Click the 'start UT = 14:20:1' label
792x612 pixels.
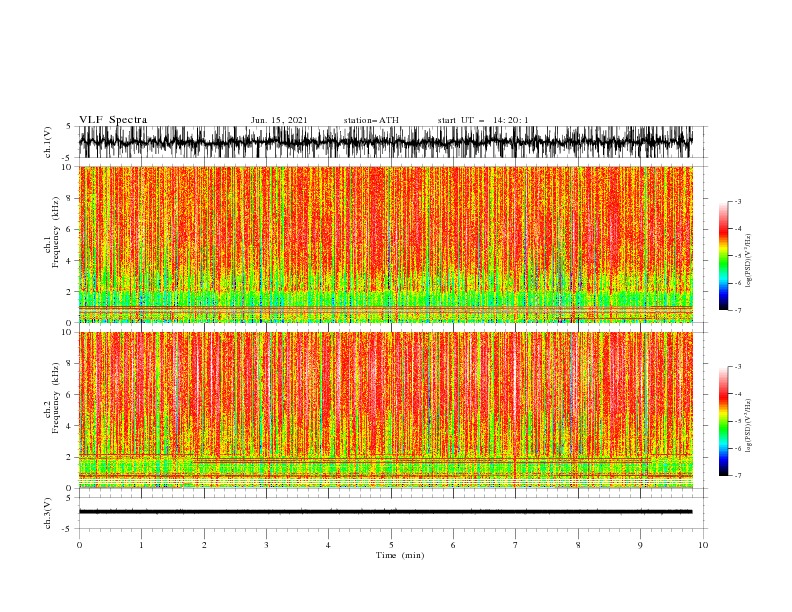(x=483, y=120)
